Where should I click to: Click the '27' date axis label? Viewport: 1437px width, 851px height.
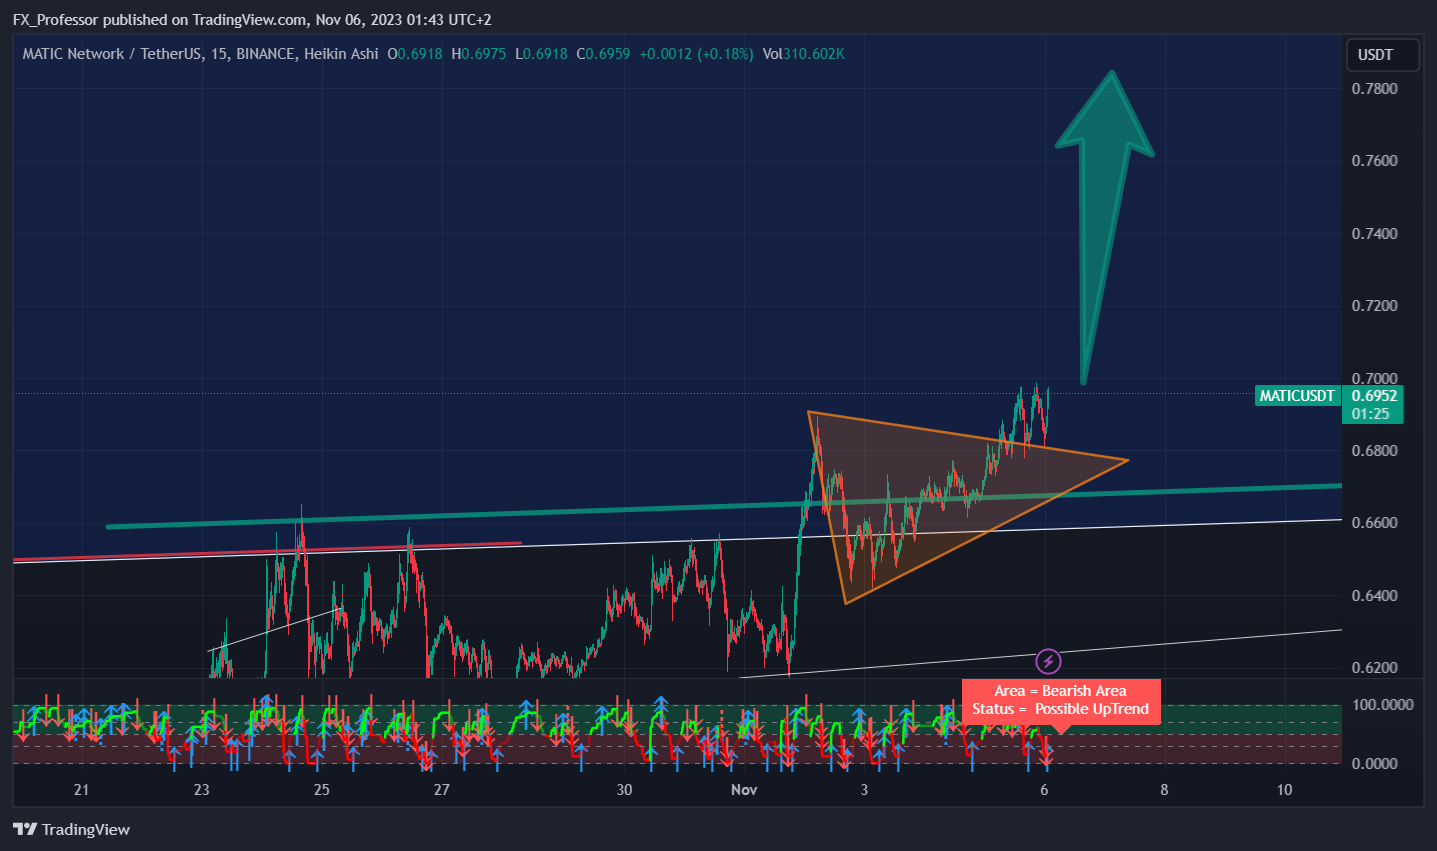pyautogui.click(x=441, y=790)
